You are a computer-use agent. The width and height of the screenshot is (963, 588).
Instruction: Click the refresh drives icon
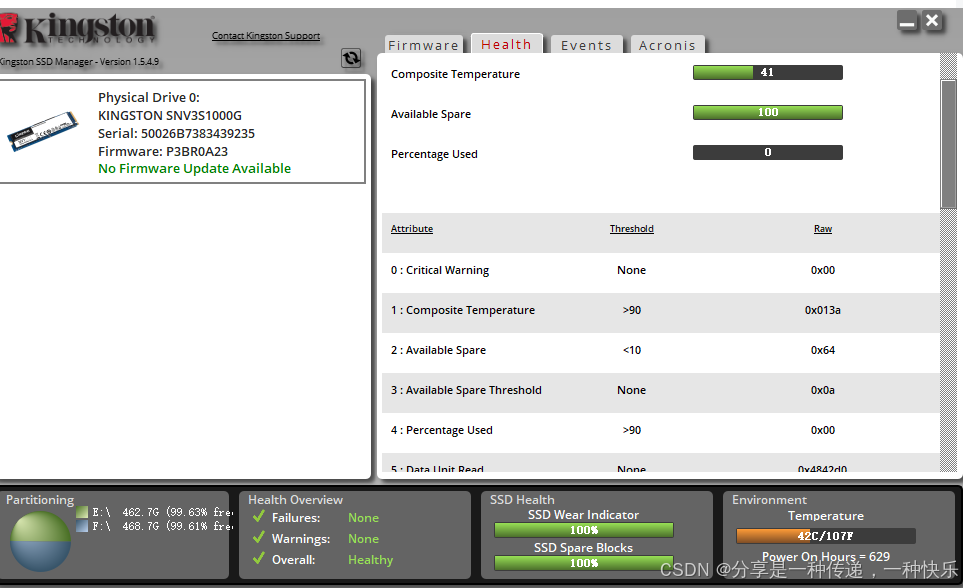point(351,58)
